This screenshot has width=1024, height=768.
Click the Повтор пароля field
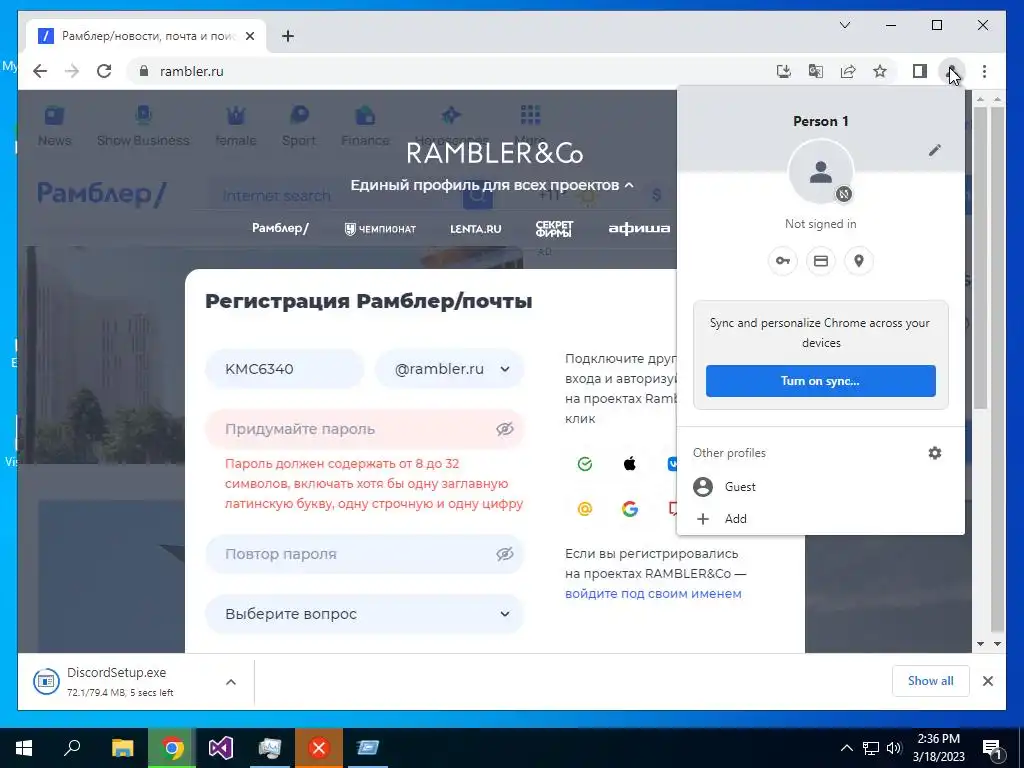click(365, 554)
